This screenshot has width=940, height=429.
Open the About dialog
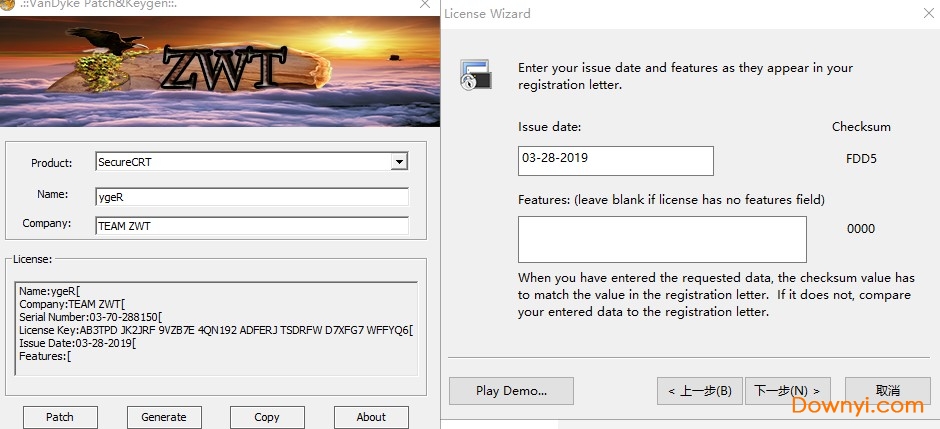coord(371,417)
